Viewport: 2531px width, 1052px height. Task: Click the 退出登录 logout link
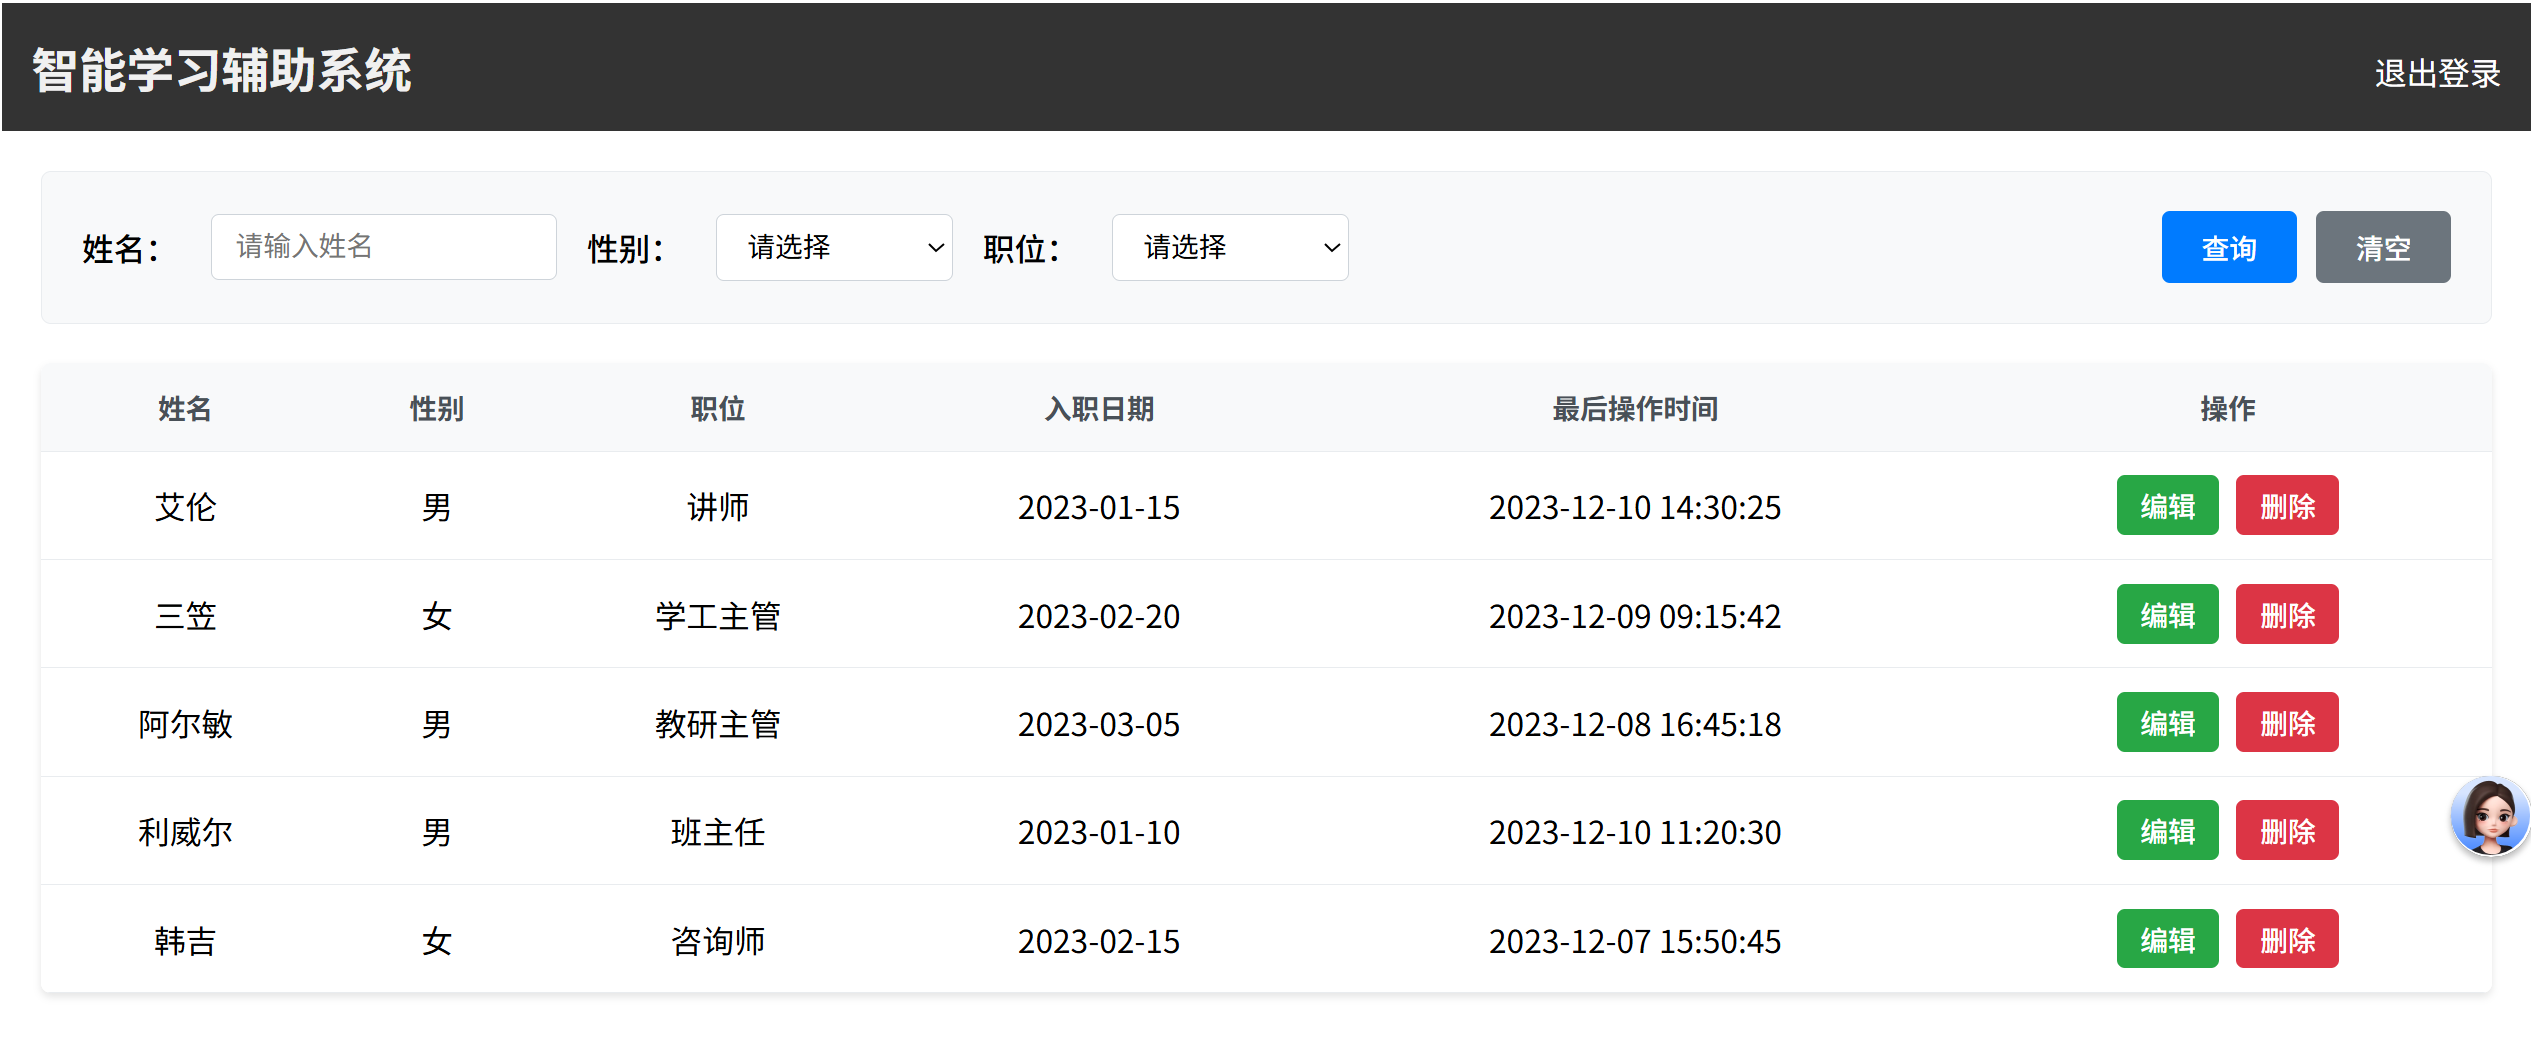tap(2437, 73)
